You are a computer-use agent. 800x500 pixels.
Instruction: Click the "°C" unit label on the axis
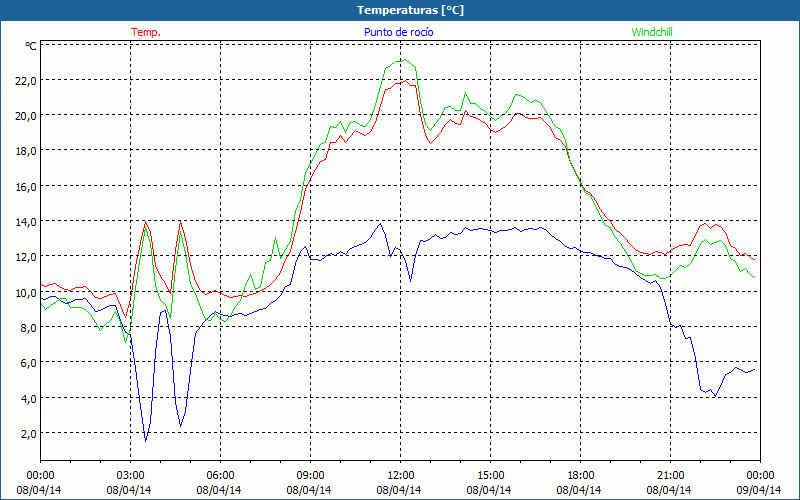(31, 46)
